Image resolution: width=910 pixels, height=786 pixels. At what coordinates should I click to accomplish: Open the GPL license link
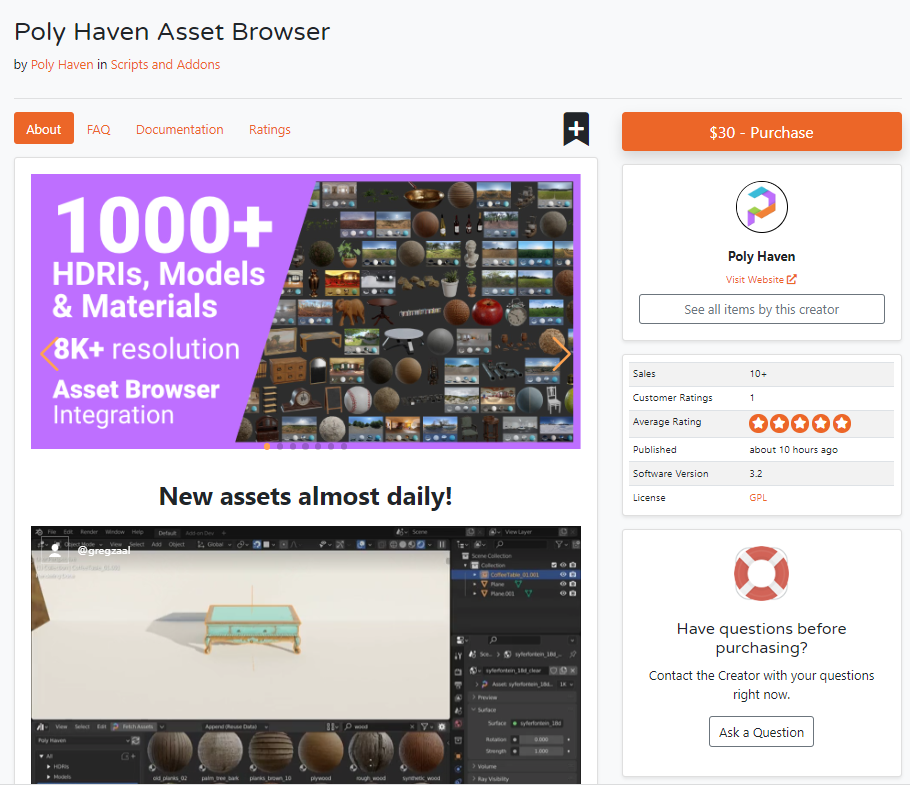(757, 497)
